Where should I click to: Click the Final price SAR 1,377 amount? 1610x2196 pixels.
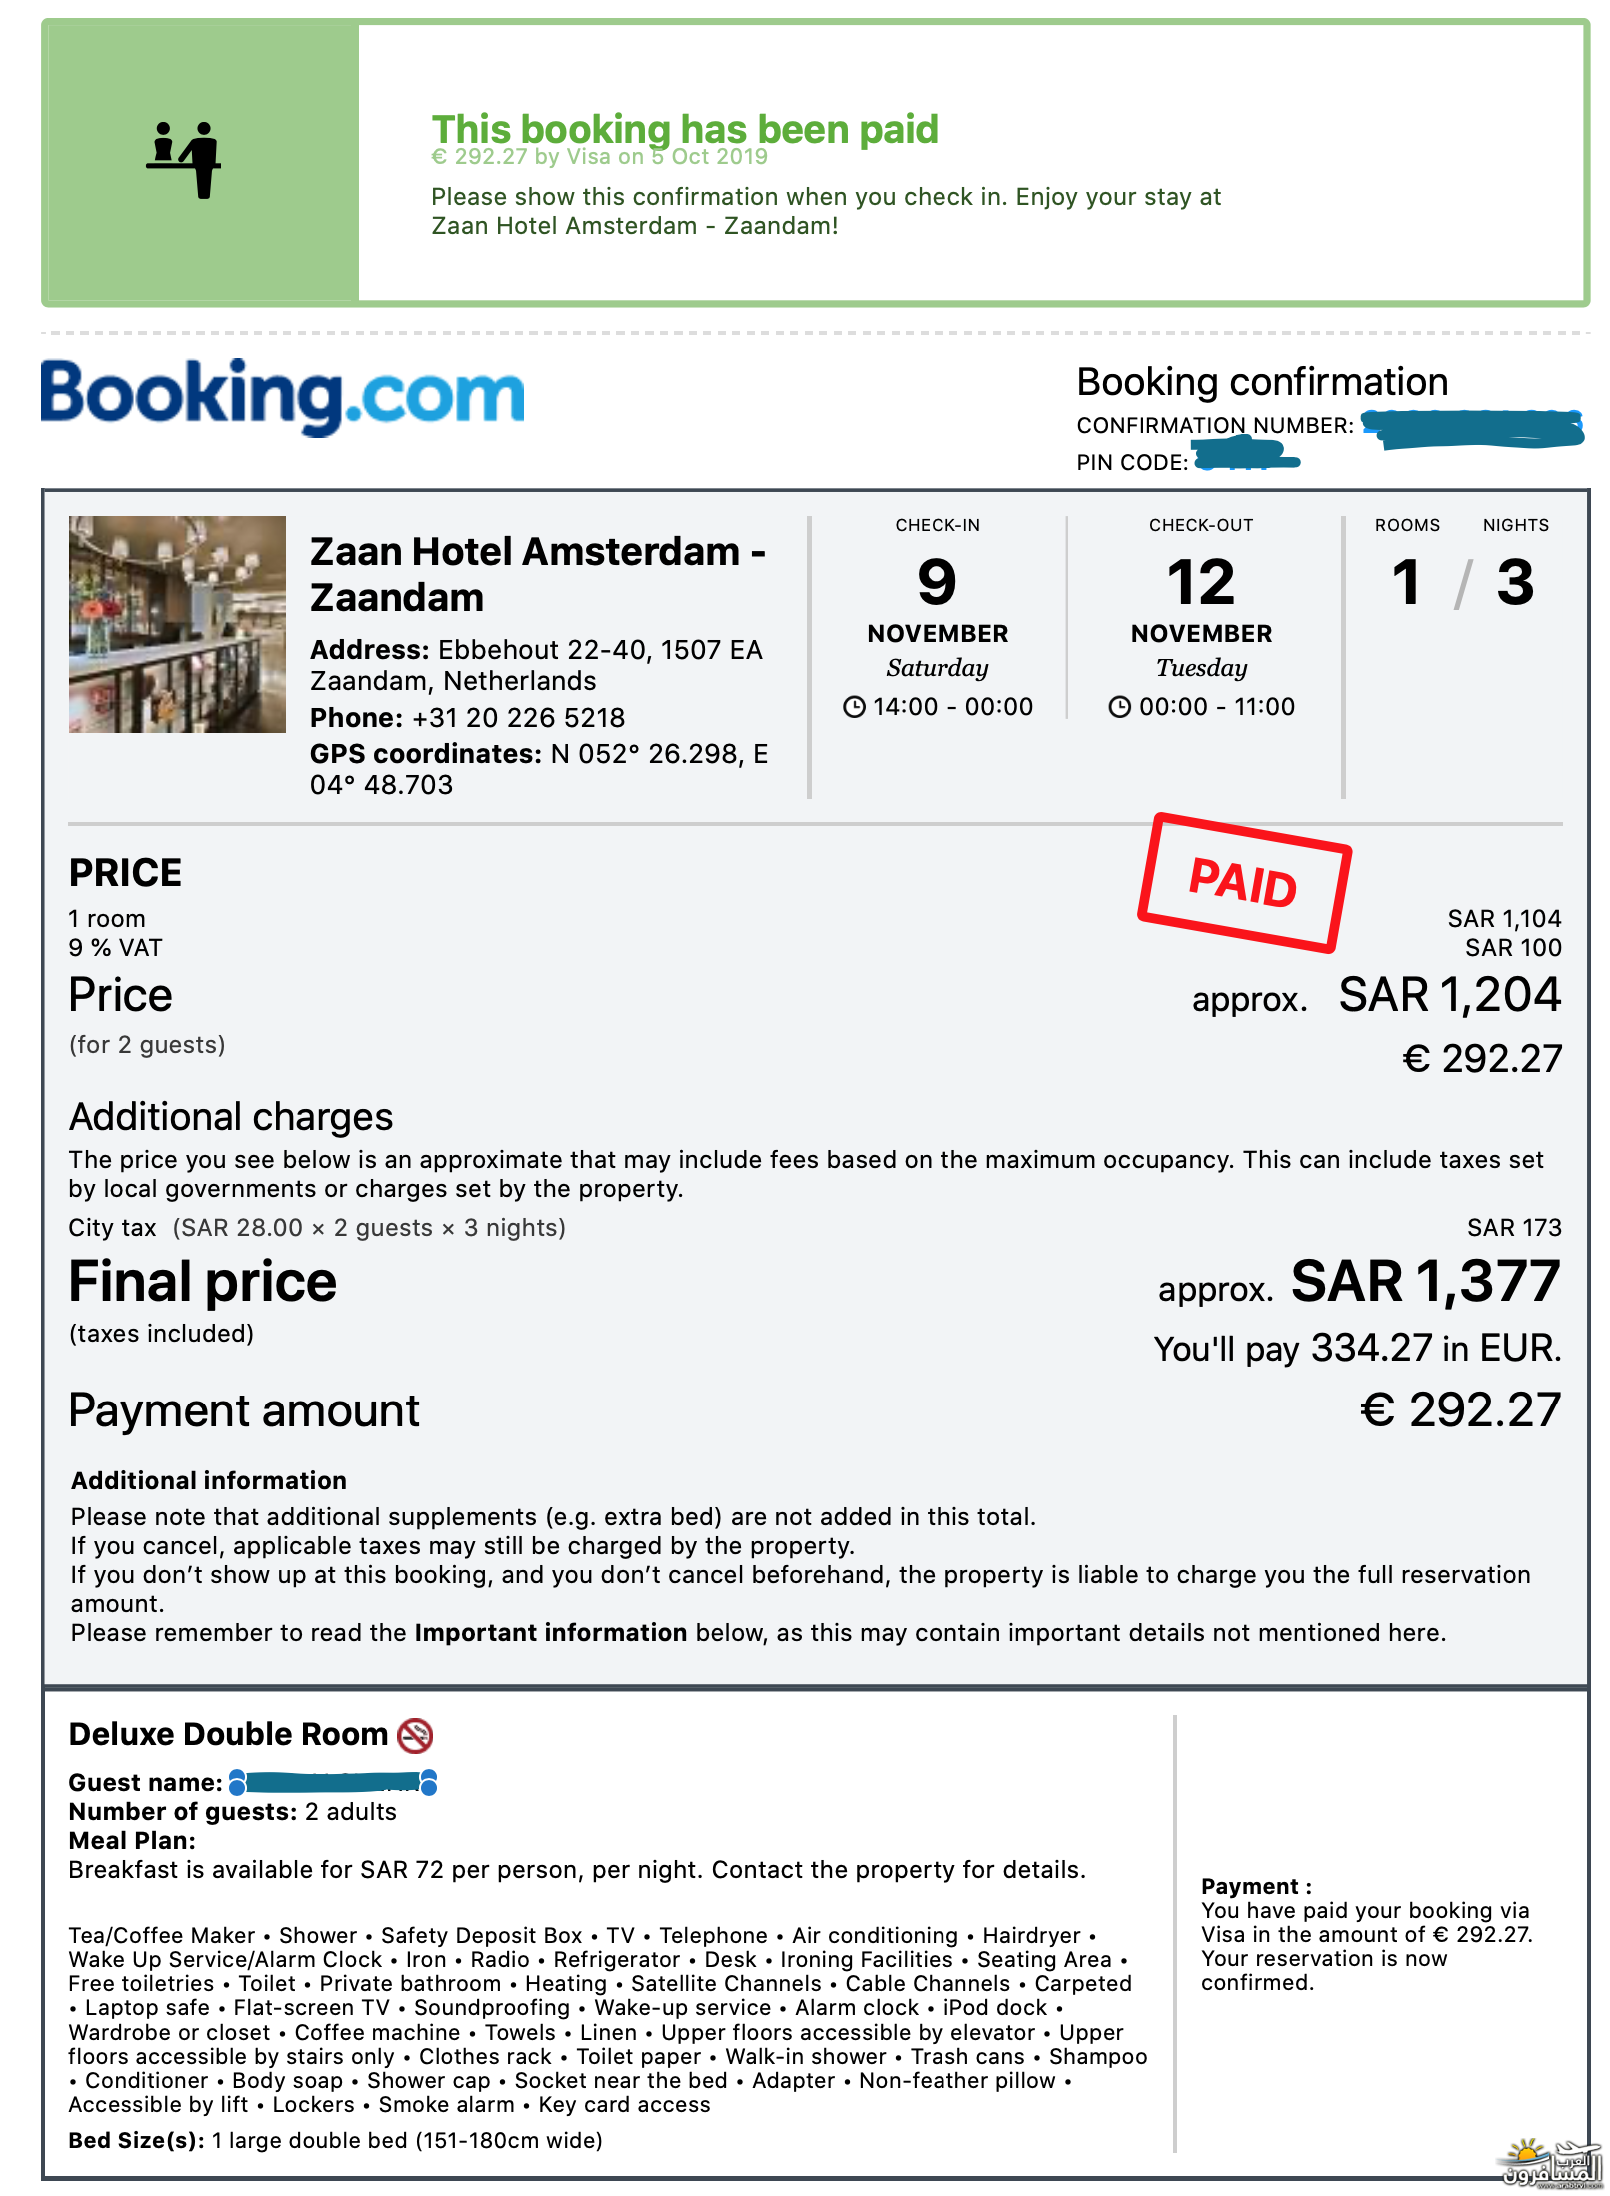[1425, 1282]
